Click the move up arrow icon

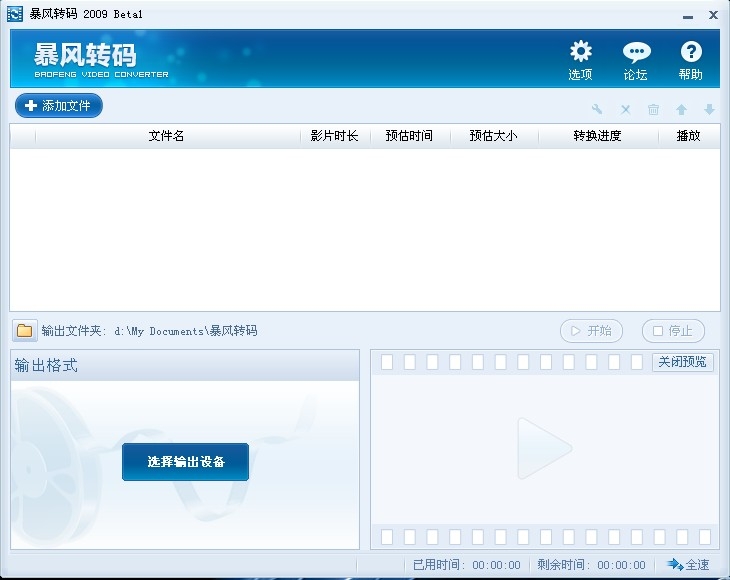tap(681, 110)
